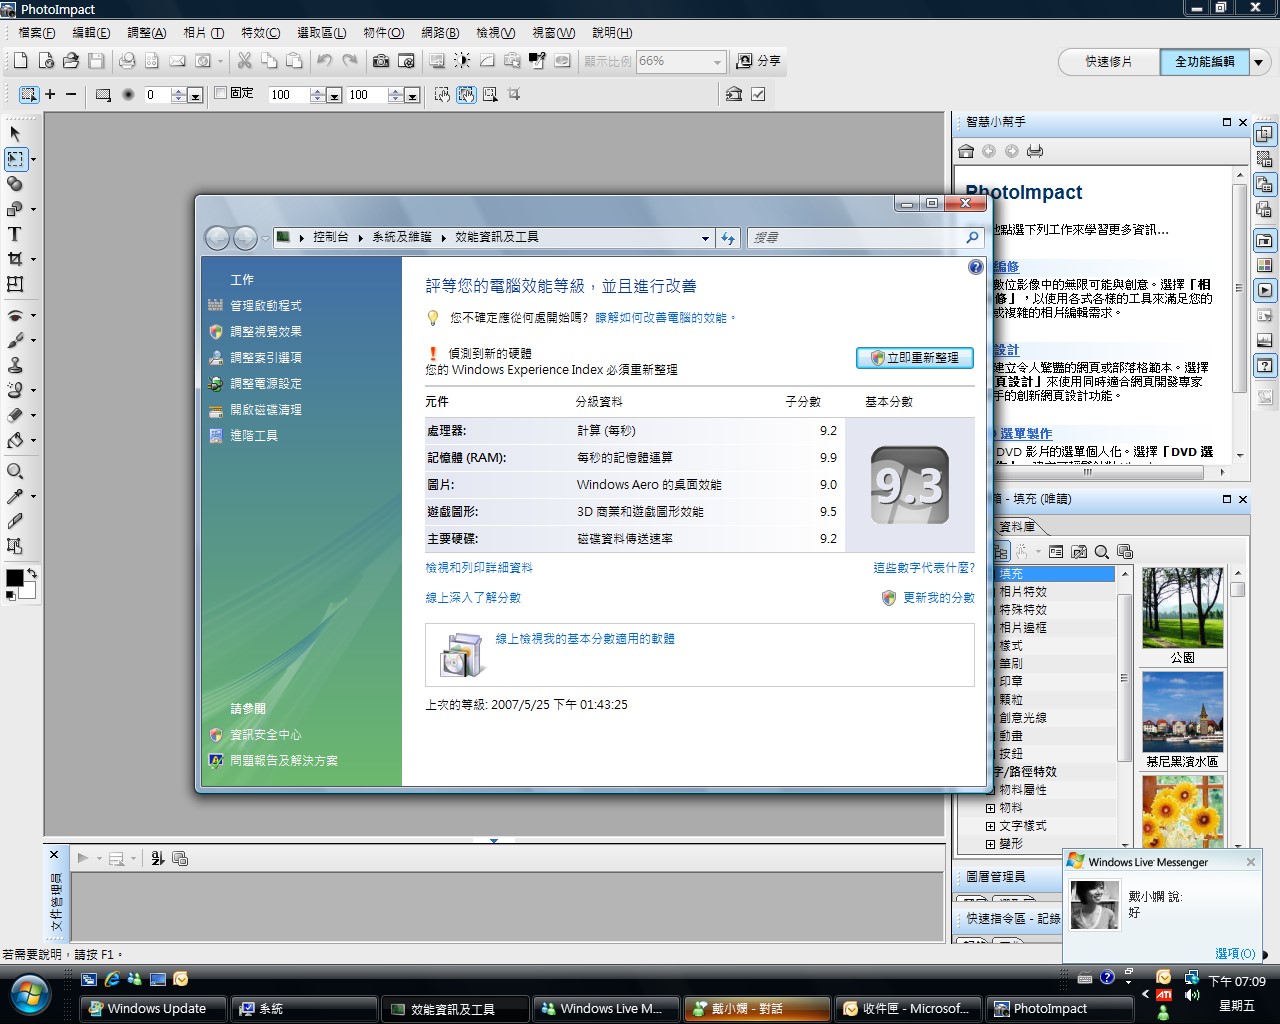Toggle the checkmark box at the attribute bar's right end

click(x=758, y=94)
